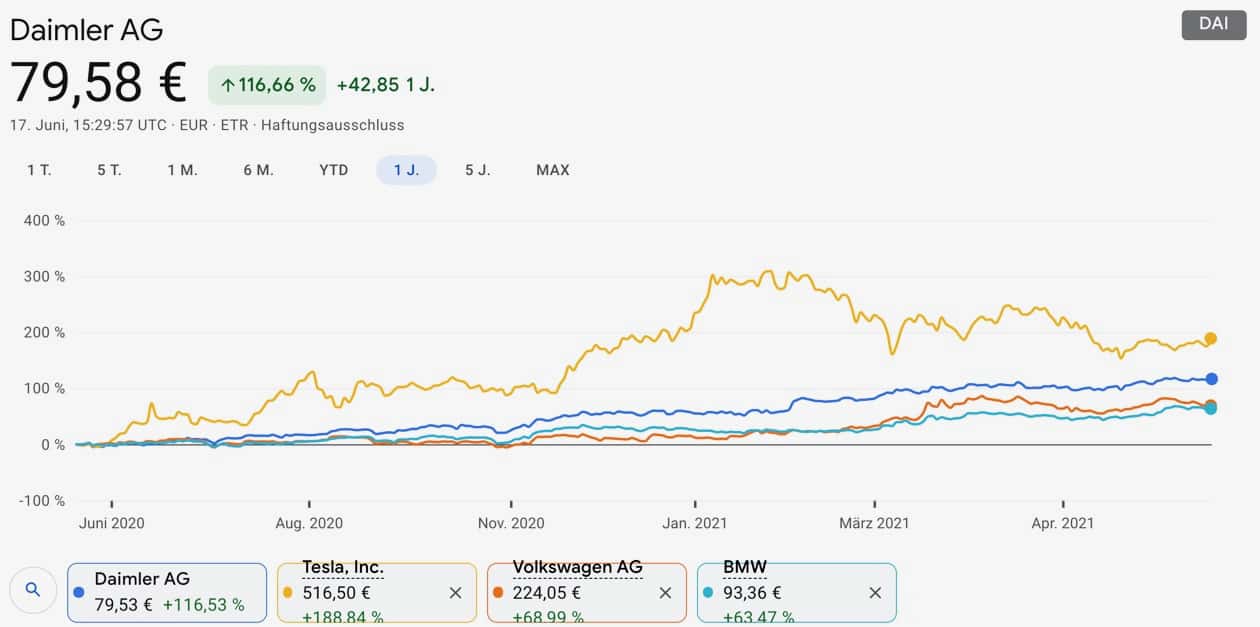Show the MAX time range
The width and height of the screenshot is (1260, 627).
point(553,170)
